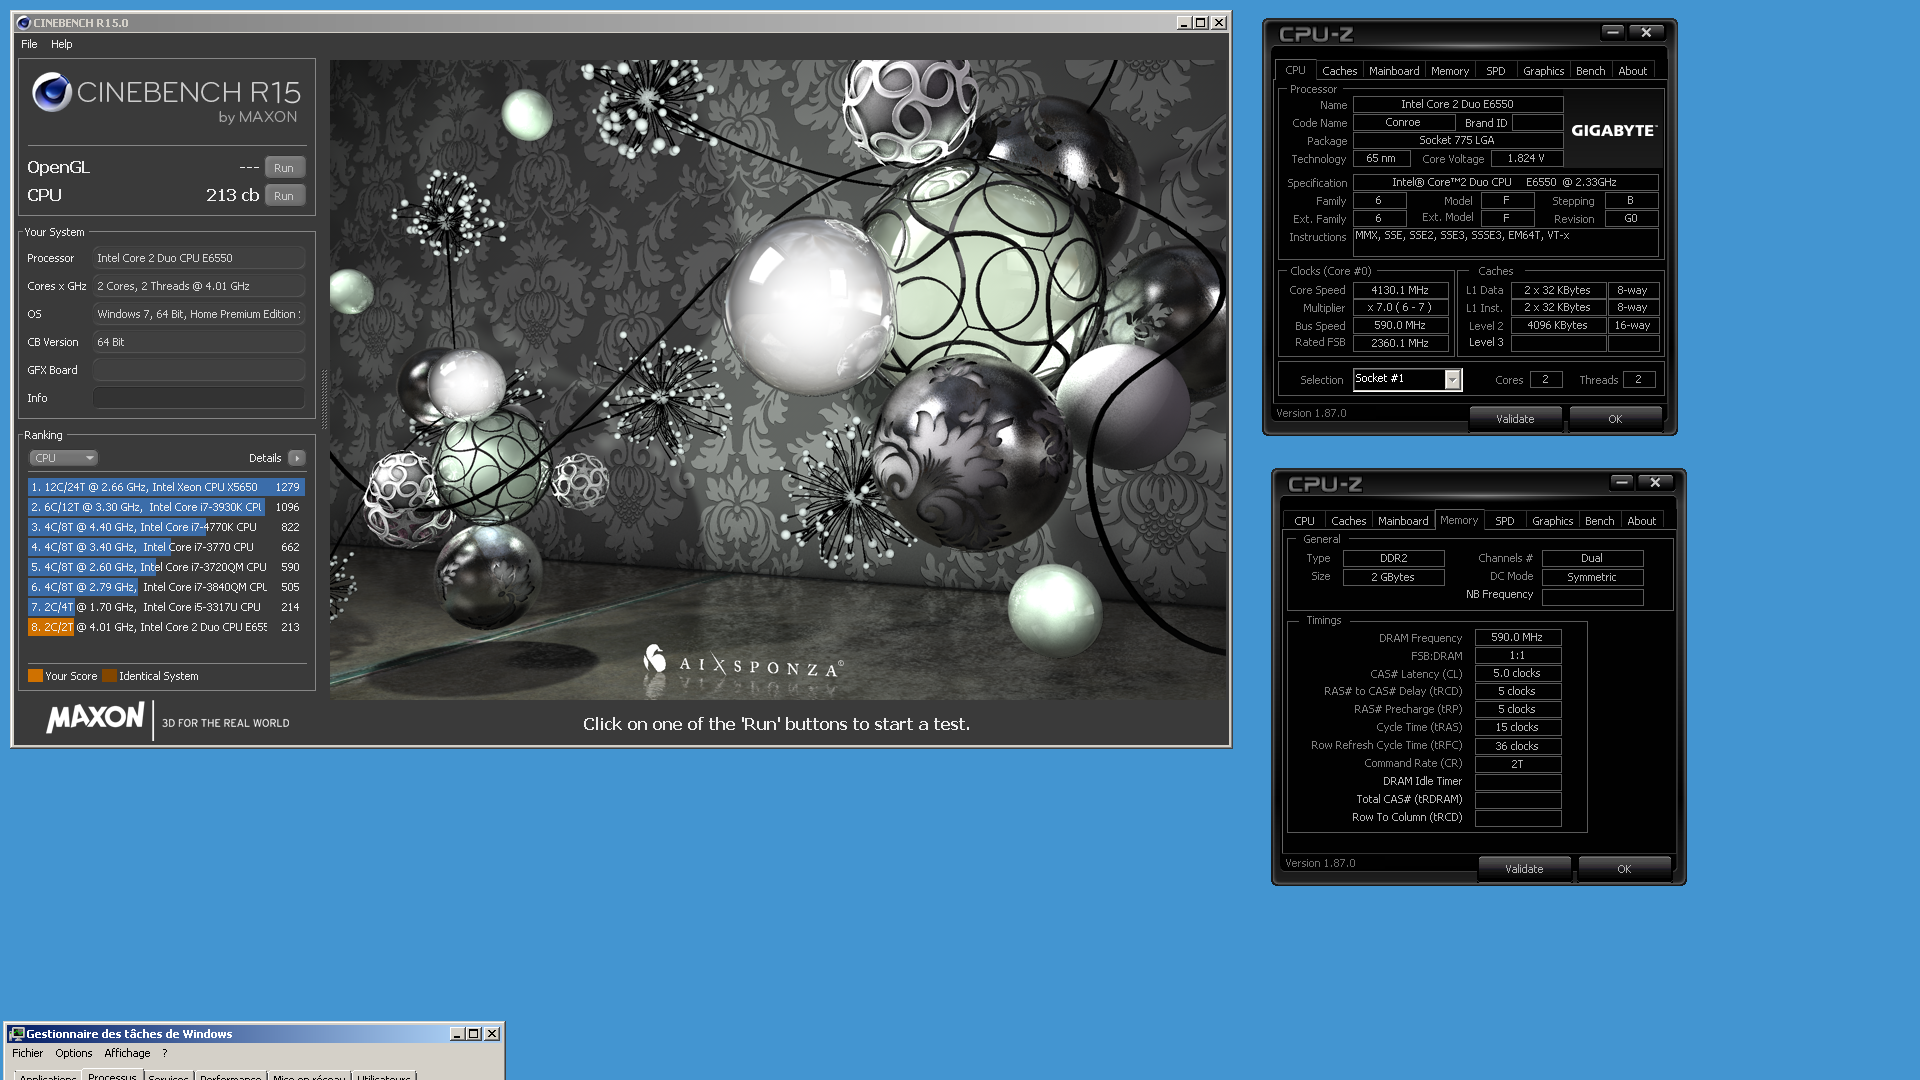1920x1080 pixels.
Task: Click the DRAM Frequency value 590.0 MHz
Action: click(x=1517, y=637)
